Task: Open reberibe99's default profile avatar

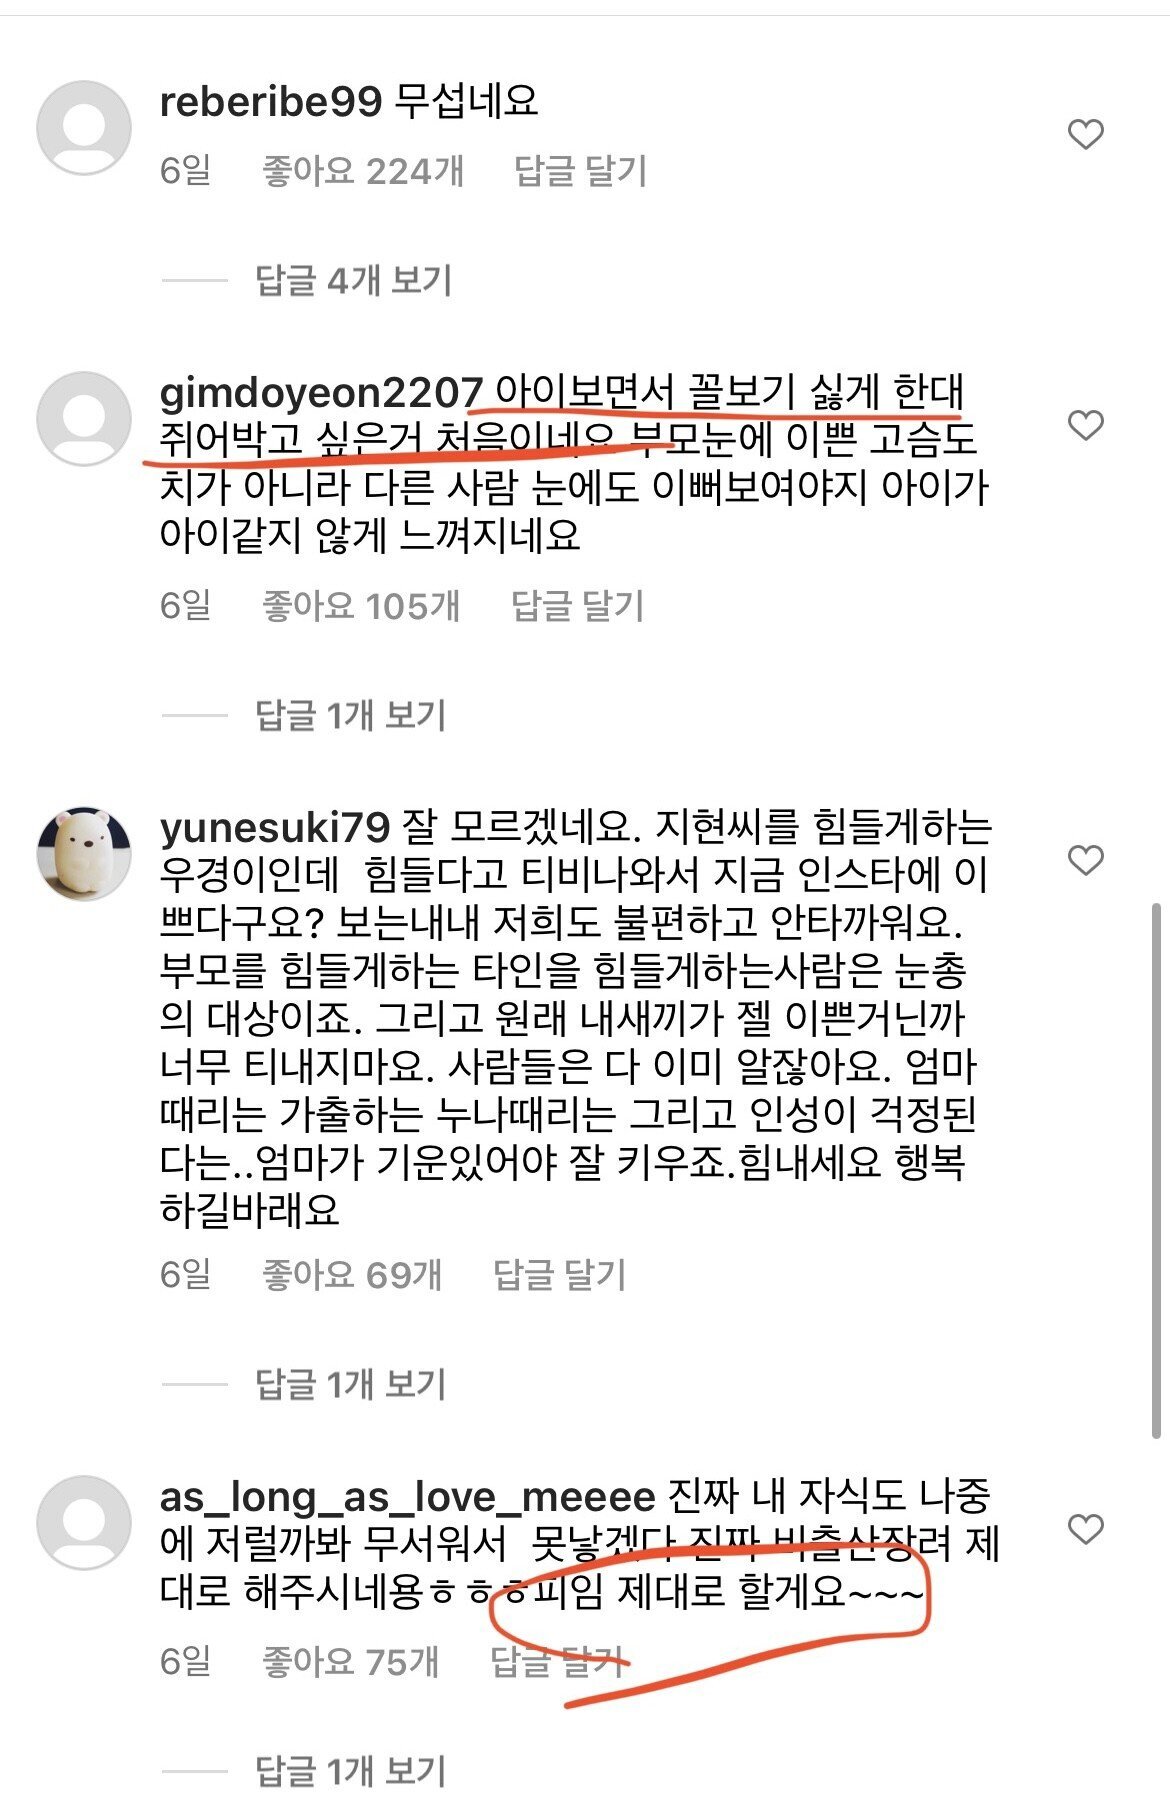Action: pos(84,128)
